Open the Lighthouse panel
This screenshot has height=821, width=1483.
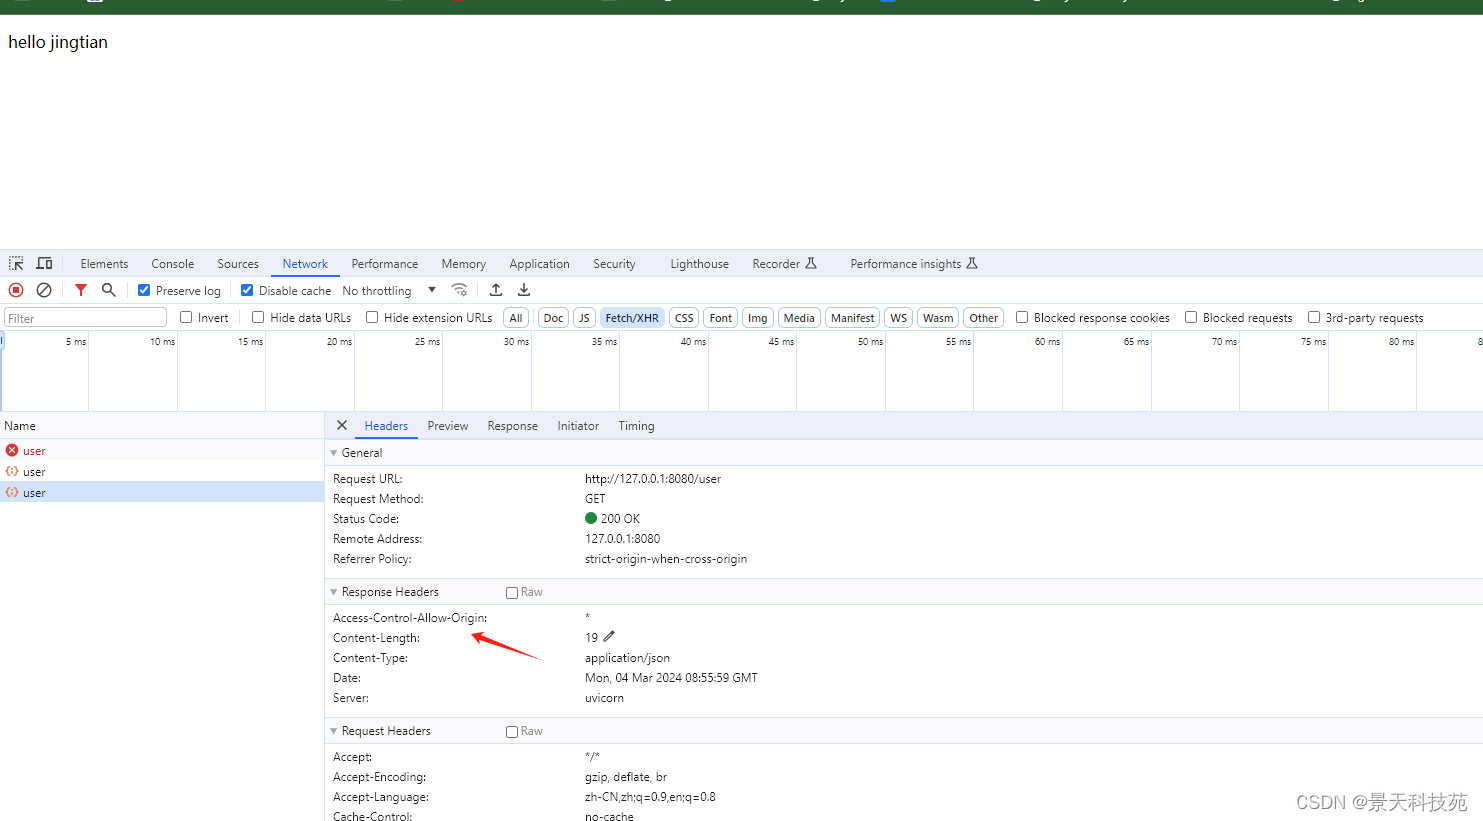point(699,264)
